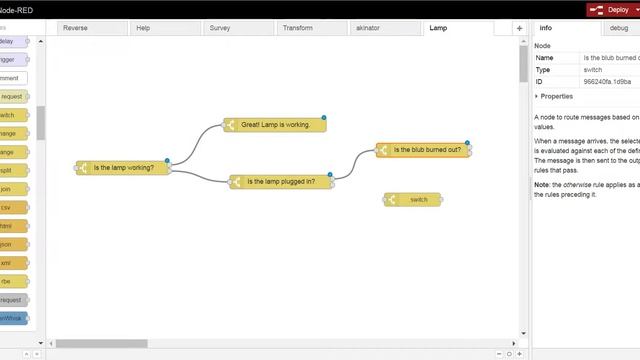Pick the join node from palette
The image size is (640, 360).
[x=13, y=189]
